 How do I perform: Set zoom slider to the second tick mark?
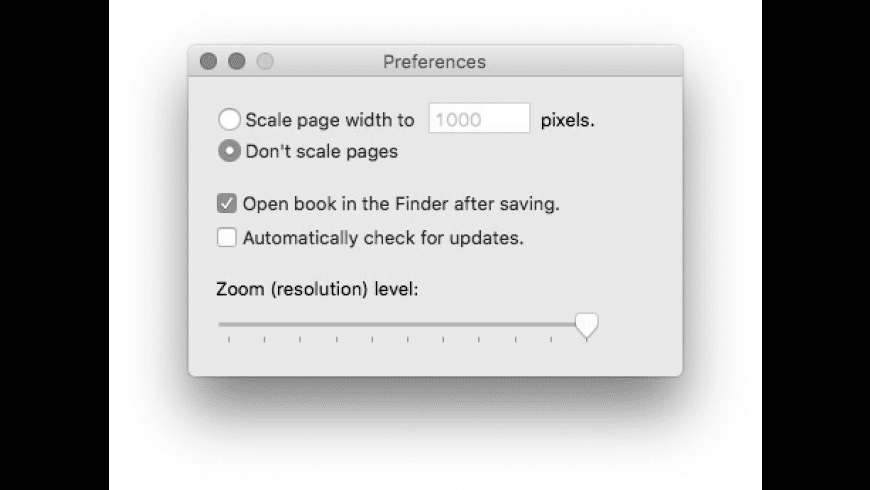pyautogui.click(x=265, y=325)
